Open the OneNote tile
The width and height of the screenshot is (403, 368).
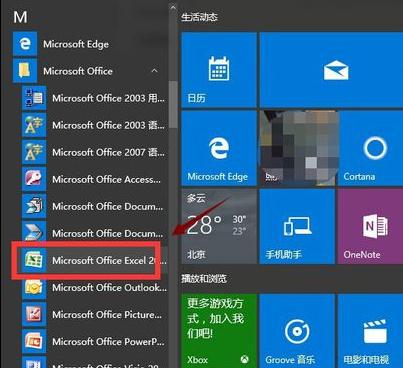pos(370,226)
